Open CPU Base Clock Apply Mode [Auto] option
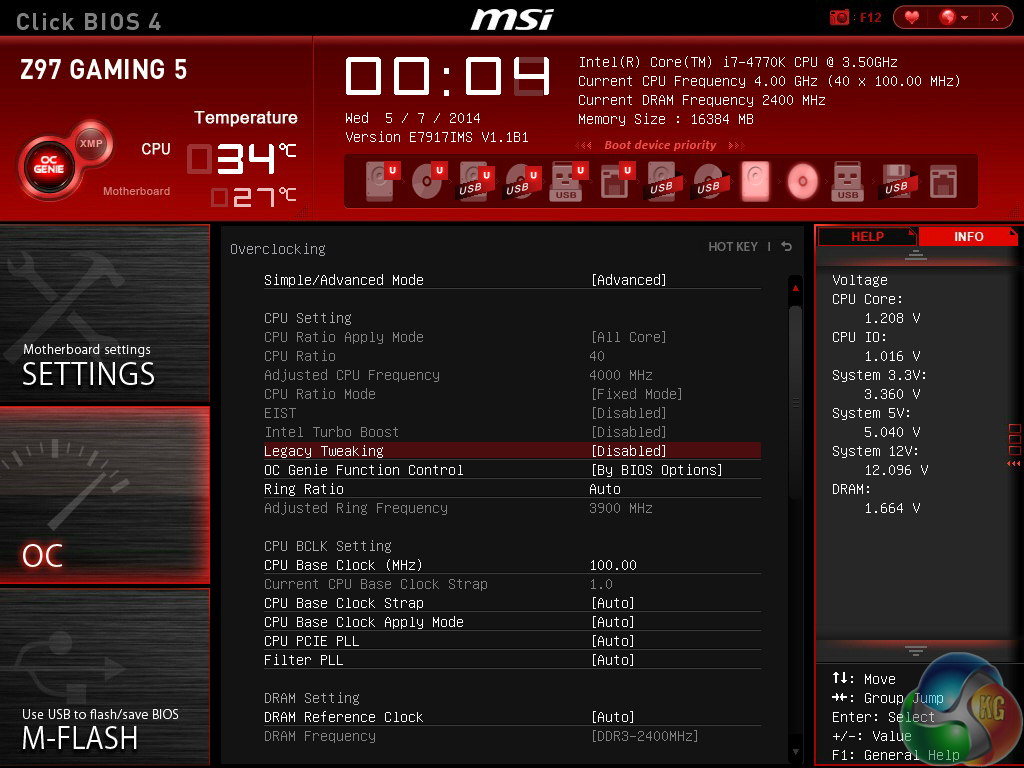 click(613, 622)
